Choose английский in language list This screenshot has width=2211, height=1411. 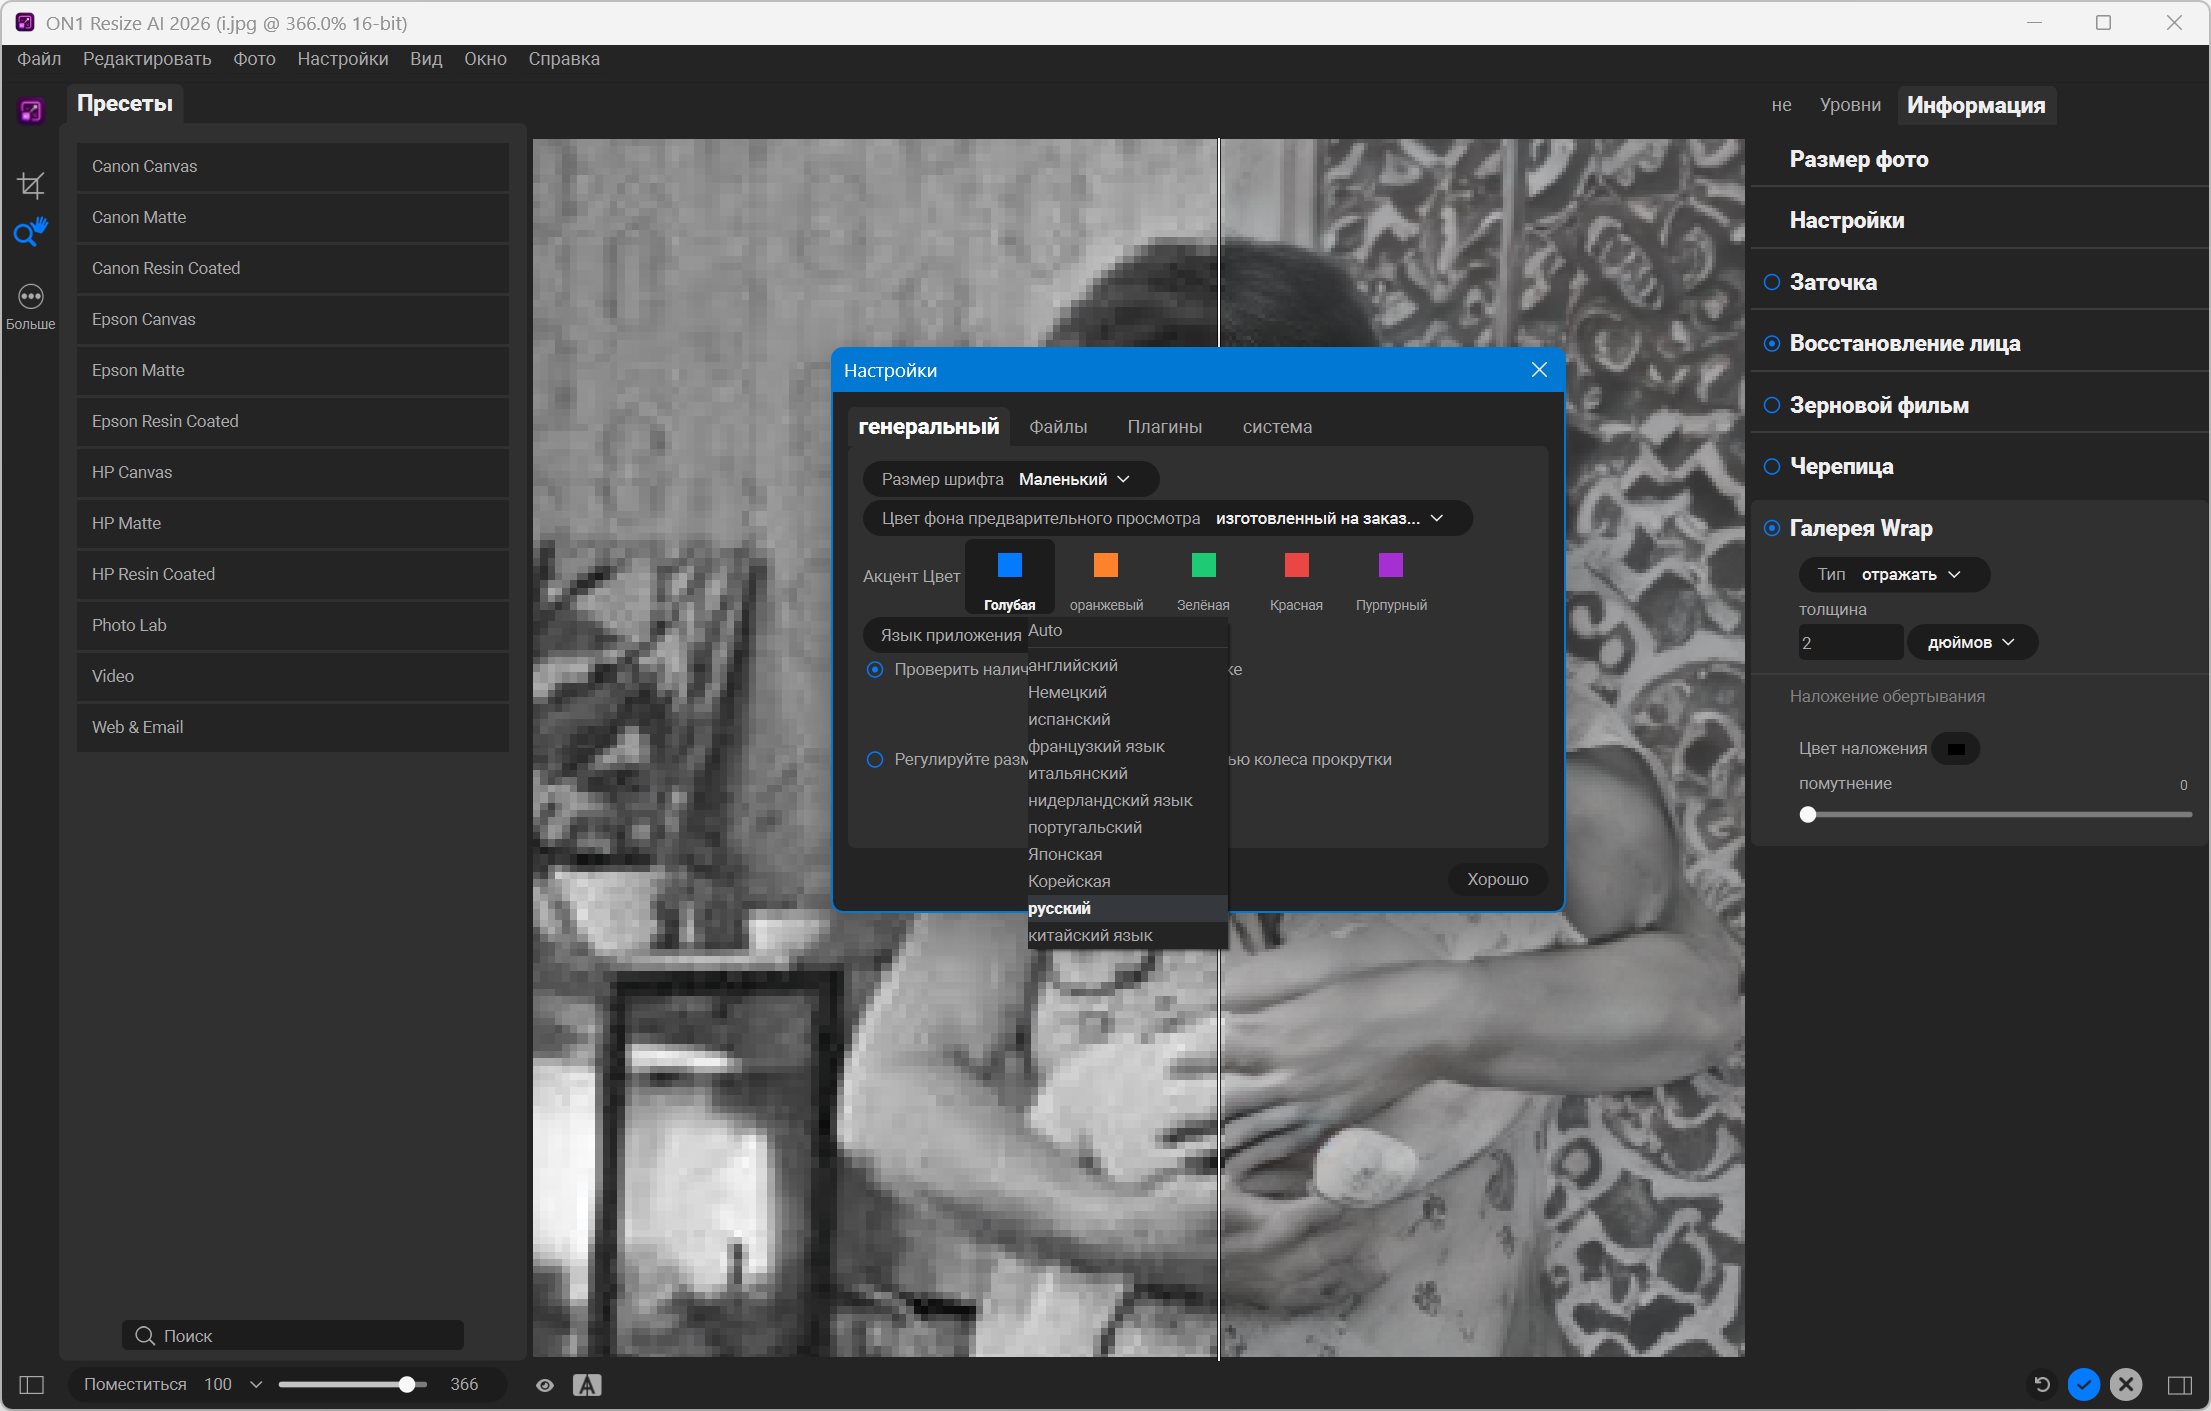[1073, 665]
